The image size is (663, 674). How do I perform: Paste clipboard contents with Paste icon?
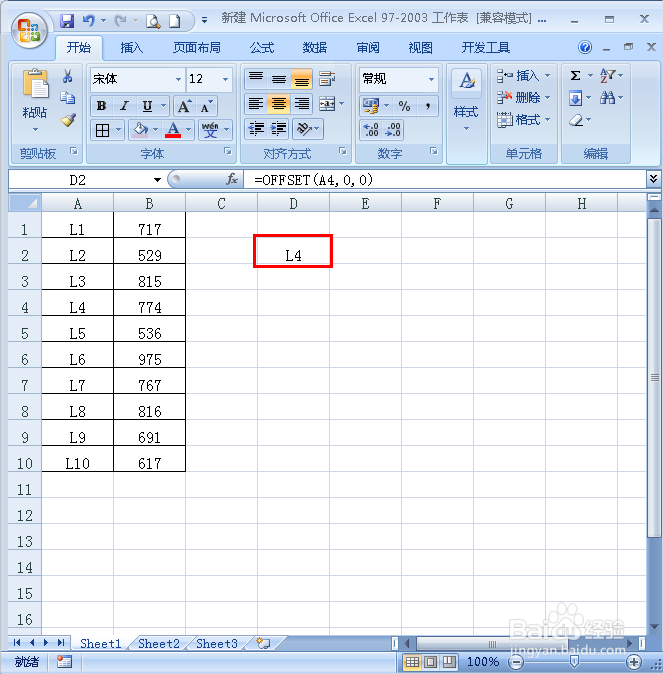(35, 83)
